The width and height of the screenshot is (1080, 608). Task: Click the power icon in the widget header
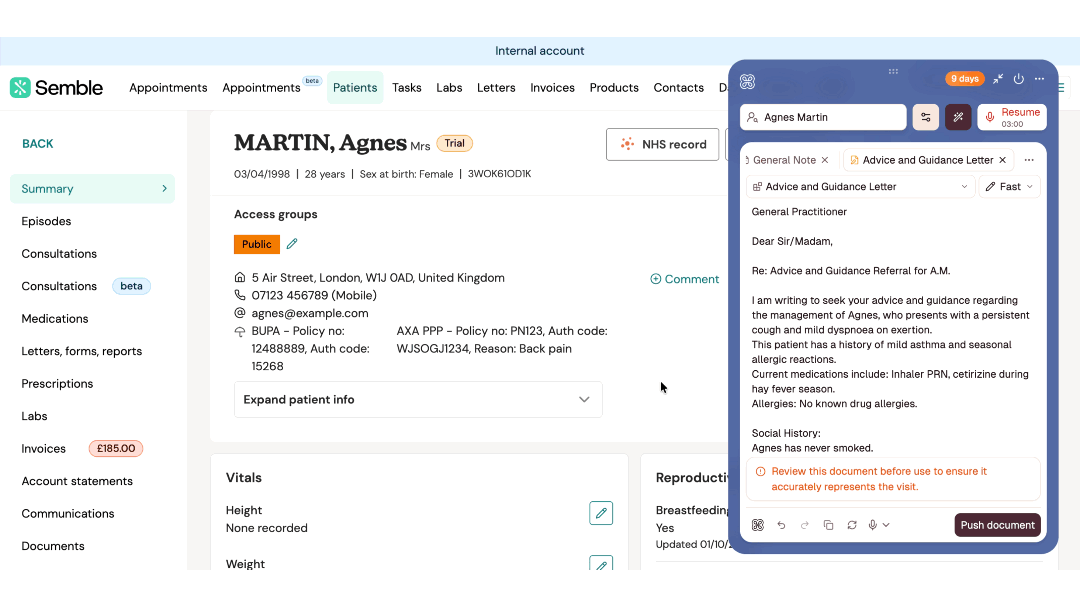point(1019,79)
